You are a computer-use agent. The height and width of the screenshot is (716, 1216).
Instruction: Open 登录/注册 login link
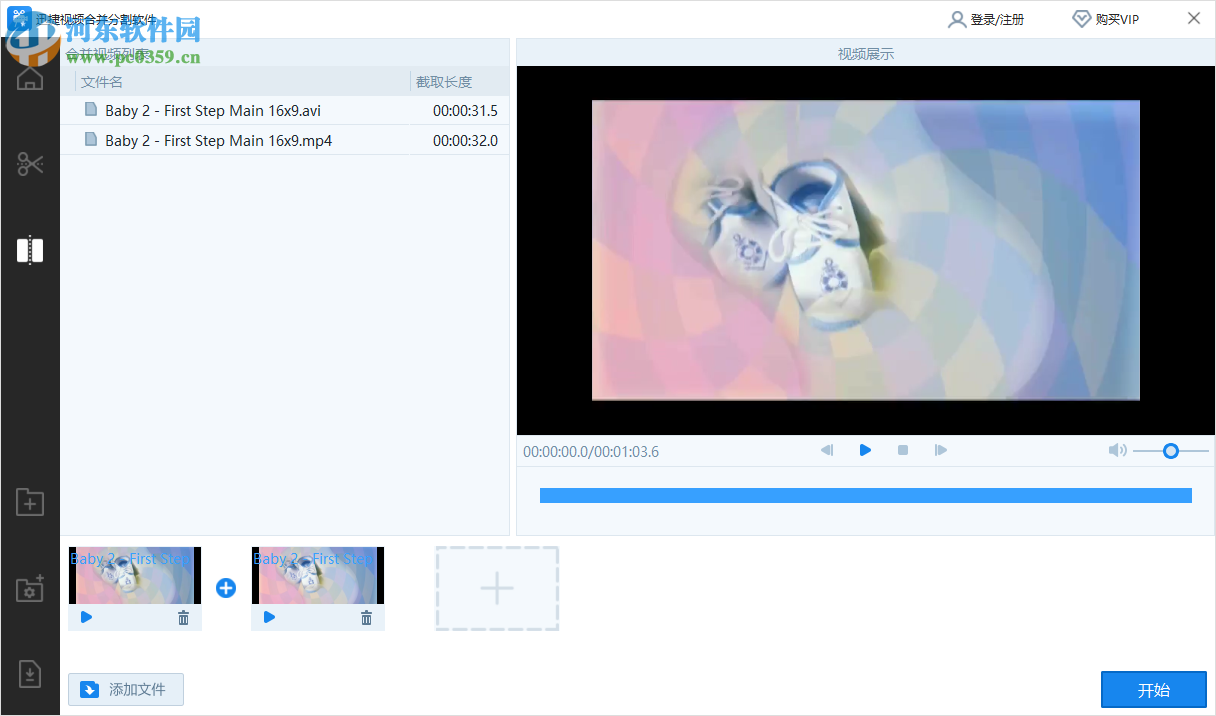point(997,19)
